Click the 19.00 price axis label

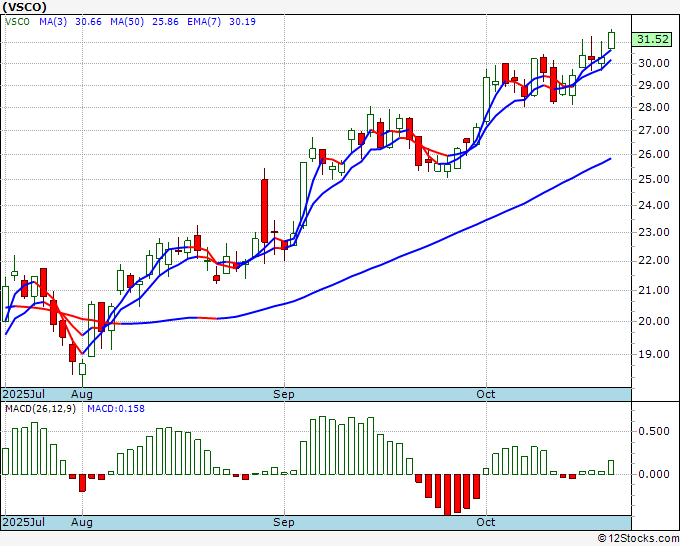(653, 354)
